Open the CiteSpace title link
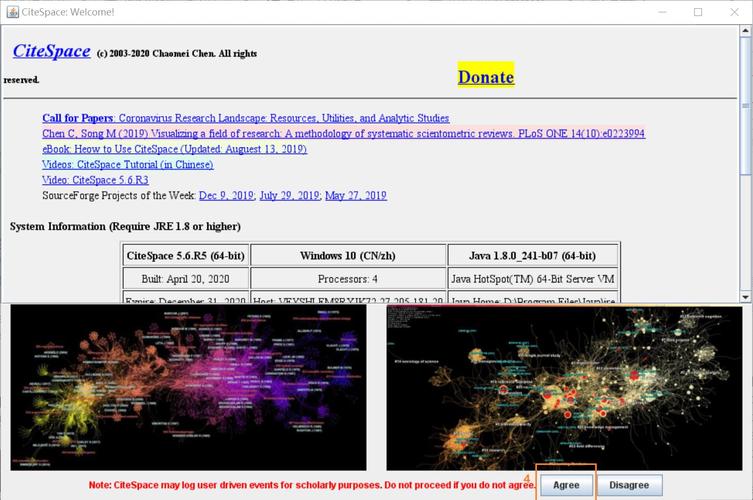The height and width of the screenshot is (500, 753). pos(51,51)
